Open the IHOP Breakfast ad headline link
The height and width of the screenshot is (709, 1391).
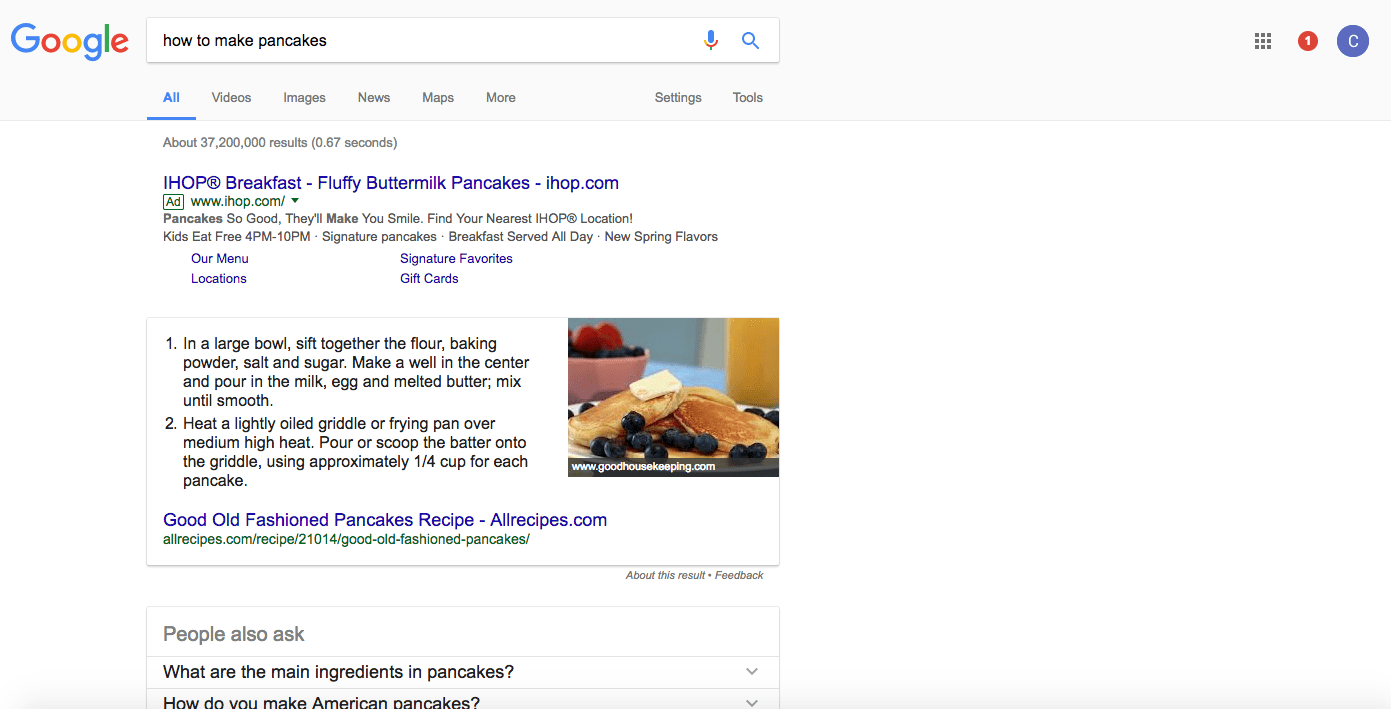pos(390,183)
